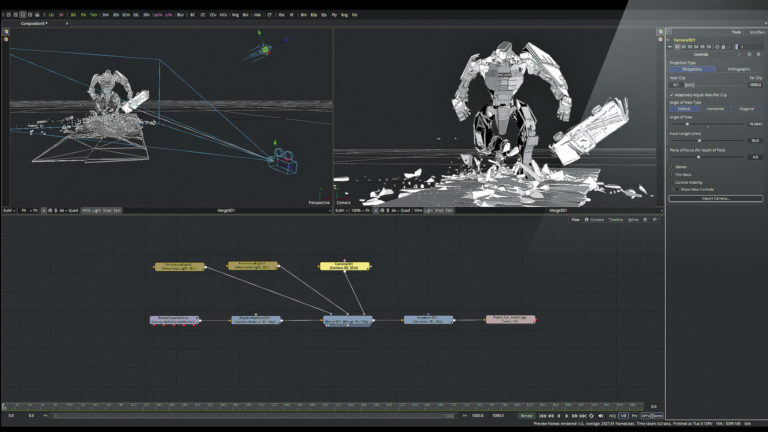Adjust the Plane of Focus slider
768x432 pixels.
pos(698,157)
